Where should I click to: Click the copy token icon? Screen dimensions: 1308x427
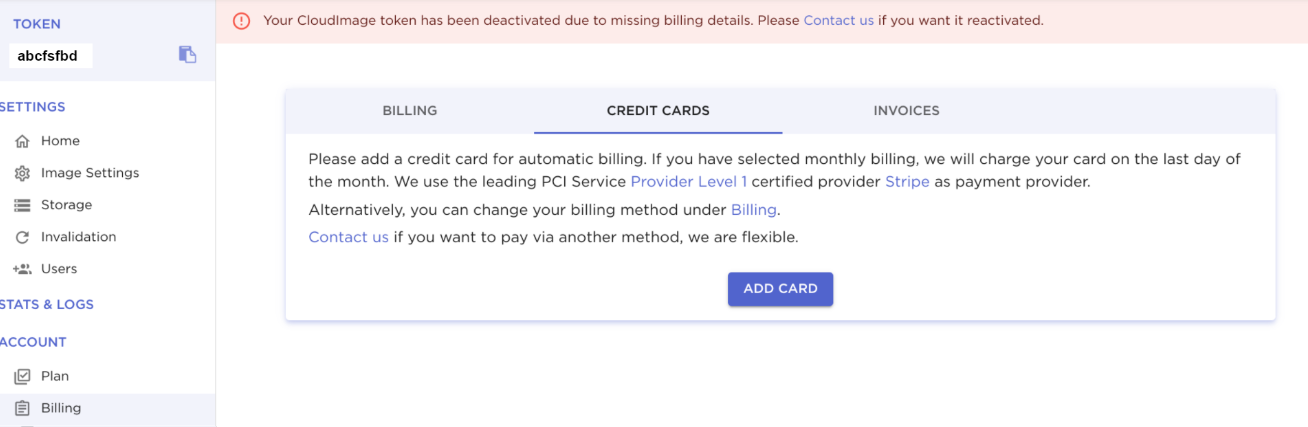click(187, 55)
